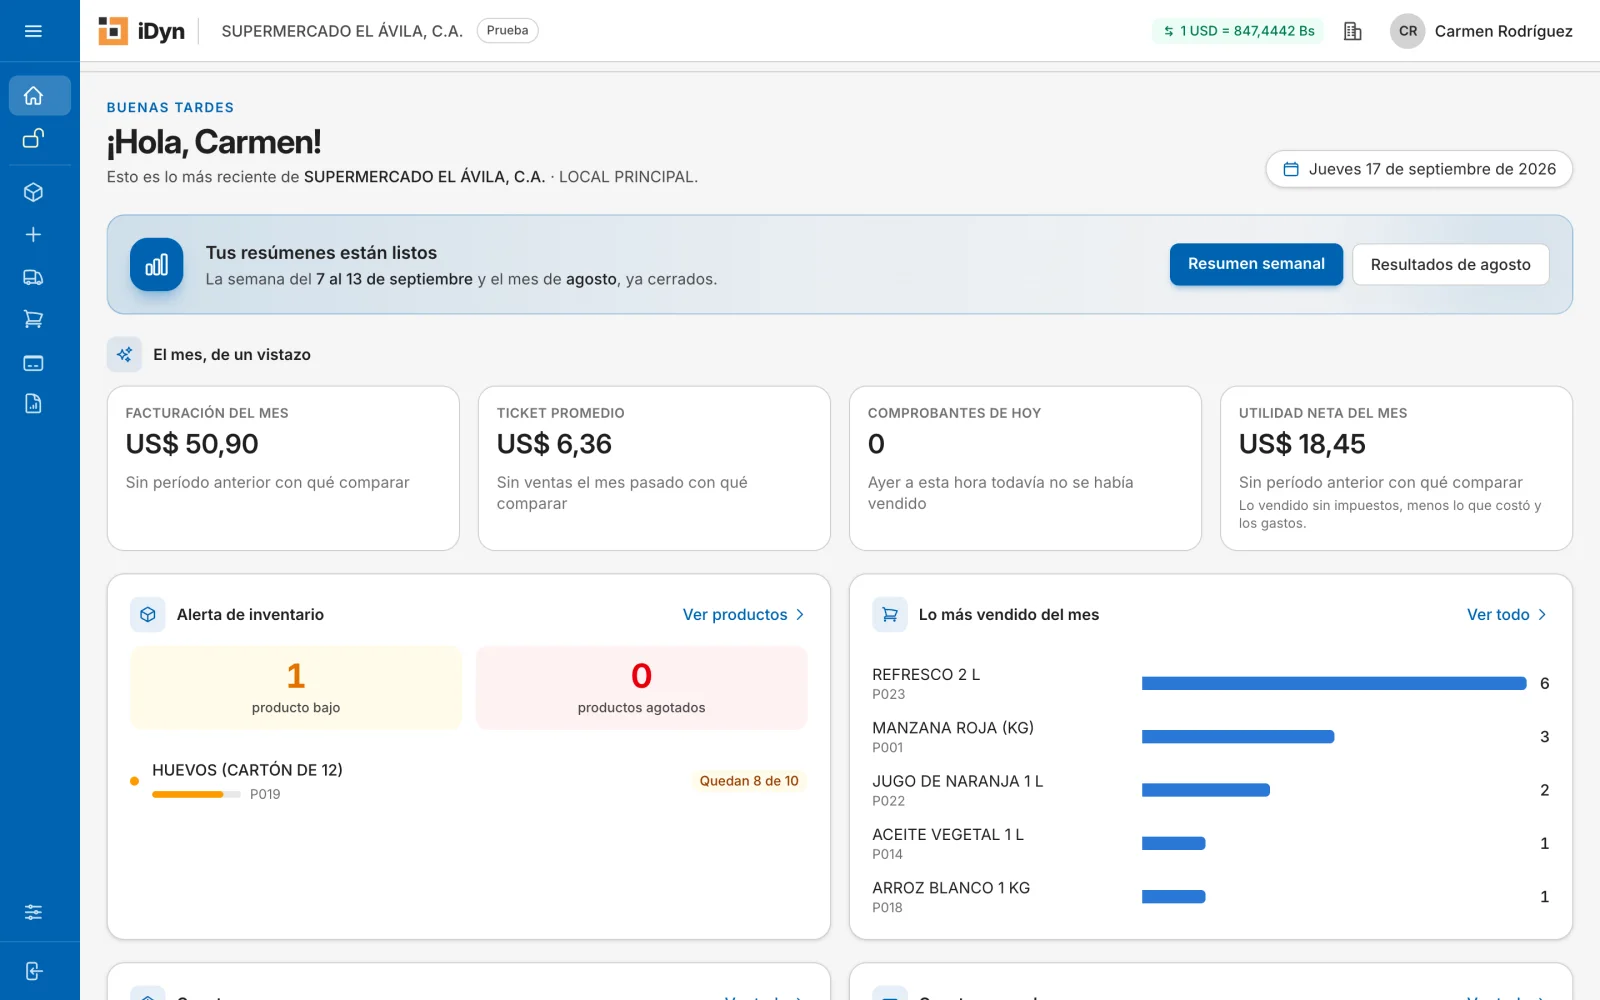The image size is (1600, 1000).
Task: Click the CR user avatar
Action: coord(1407,31)
